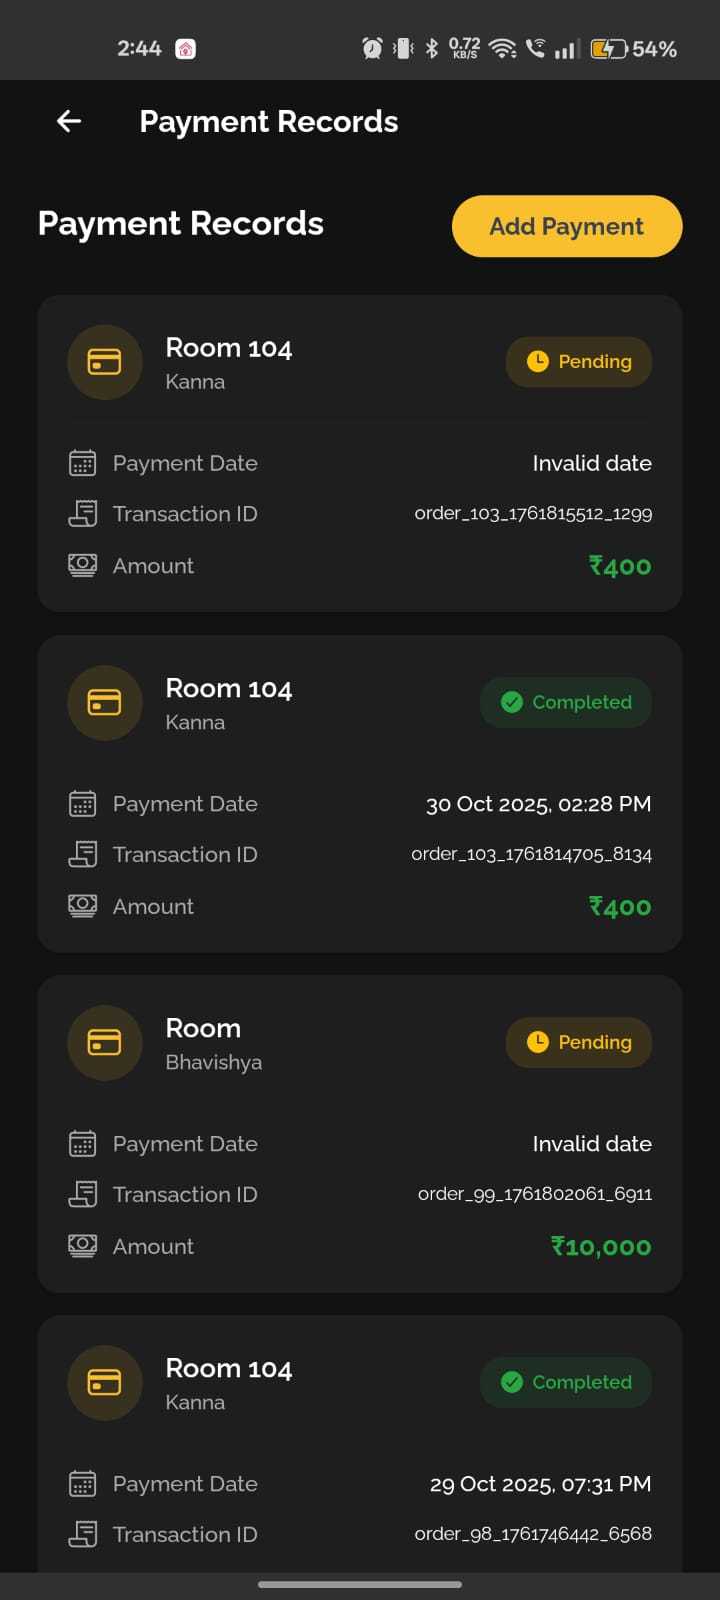
Task: Tap the bottom home gesture bar
Action: click(360, 1584)
